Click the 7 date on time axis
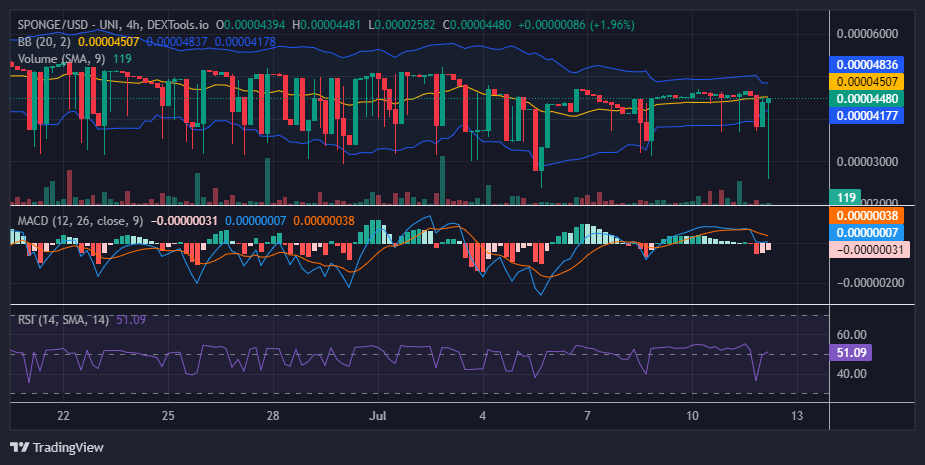 click(x=587, y=415)
